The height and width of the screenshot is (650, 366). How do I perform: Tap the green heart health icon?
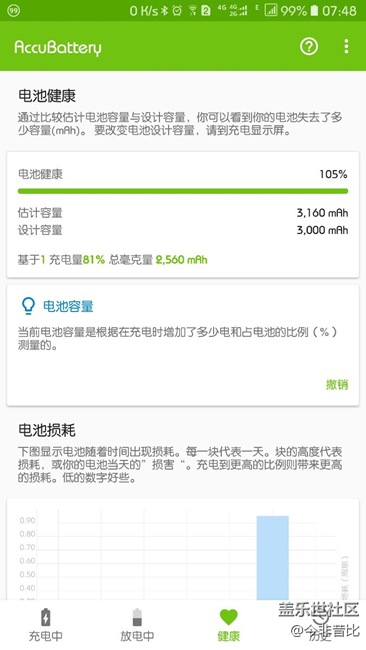[x=228, y=617]
